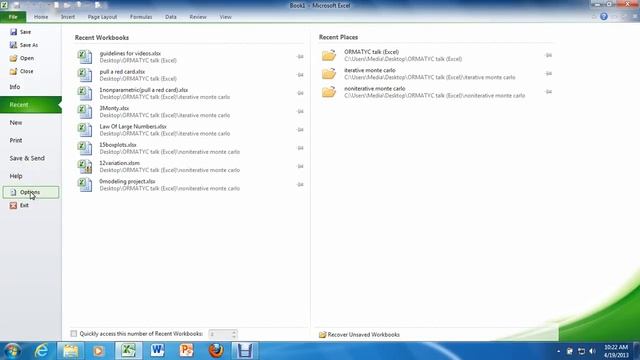Click the Windows Start button

pyautogui.click(x=12, y=351)
